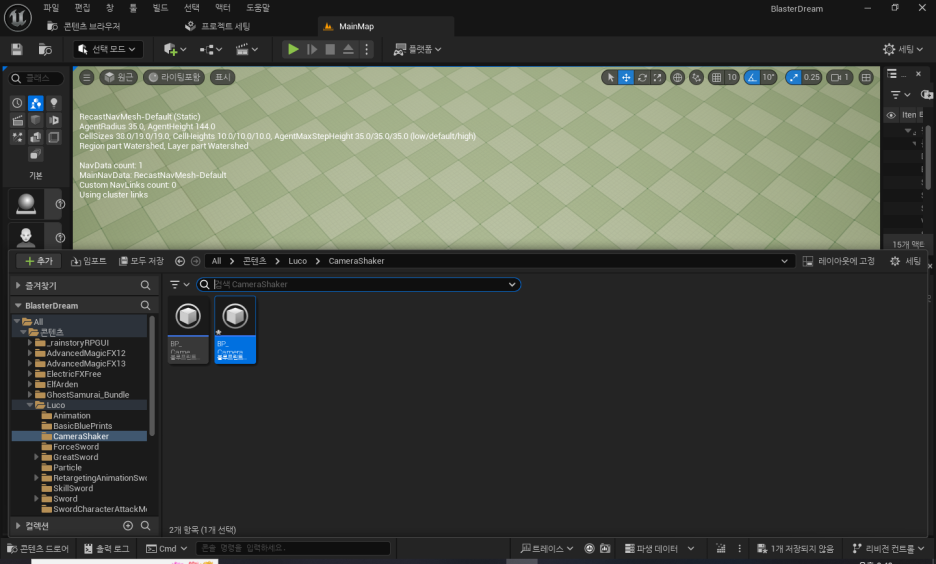Select the Actor sphere item in Place Actors
Screen dimensions: 936x564
26,204
